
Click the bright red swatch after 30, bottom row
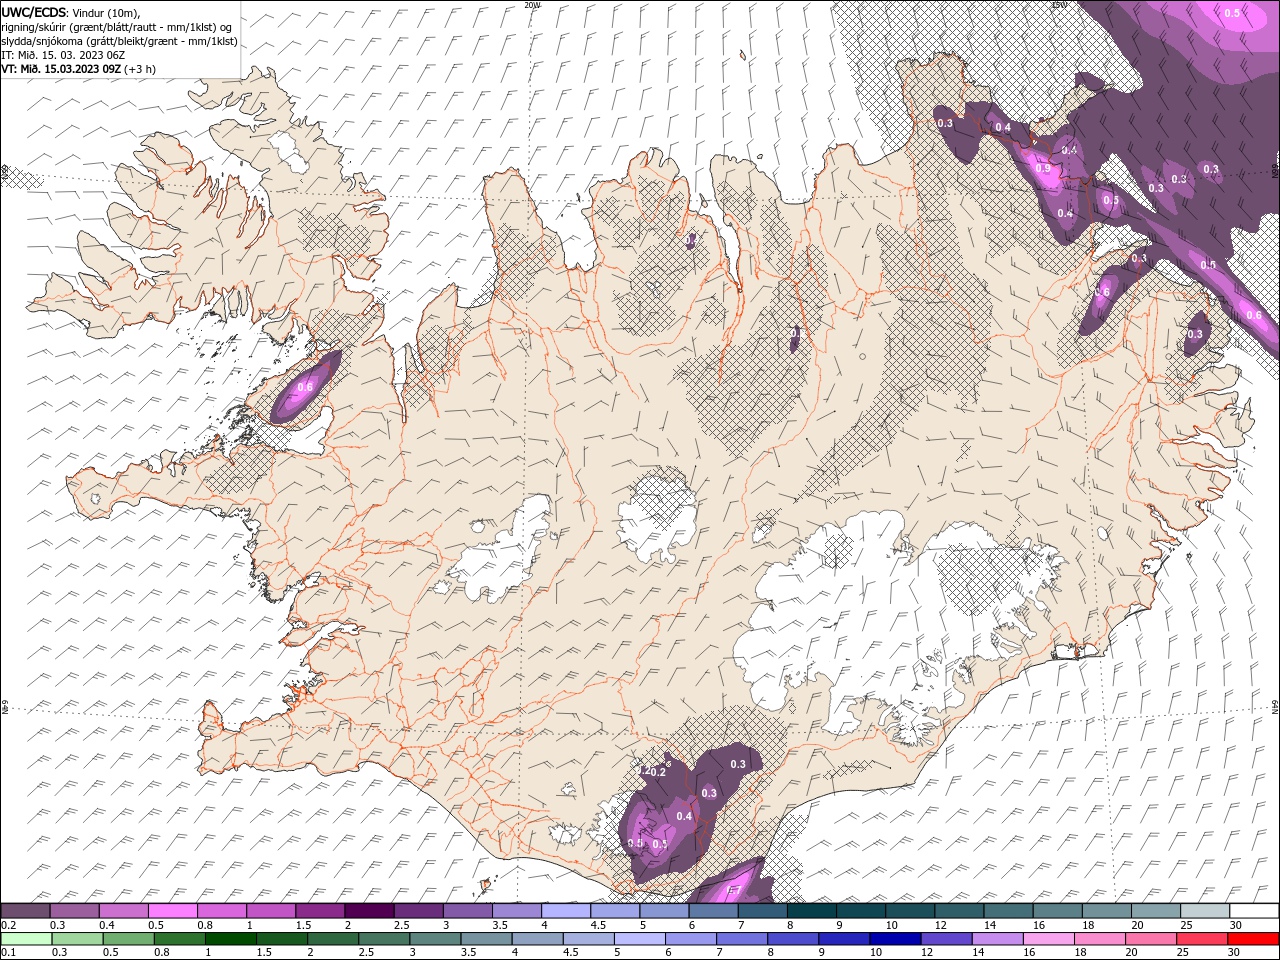click(1253, 939)
